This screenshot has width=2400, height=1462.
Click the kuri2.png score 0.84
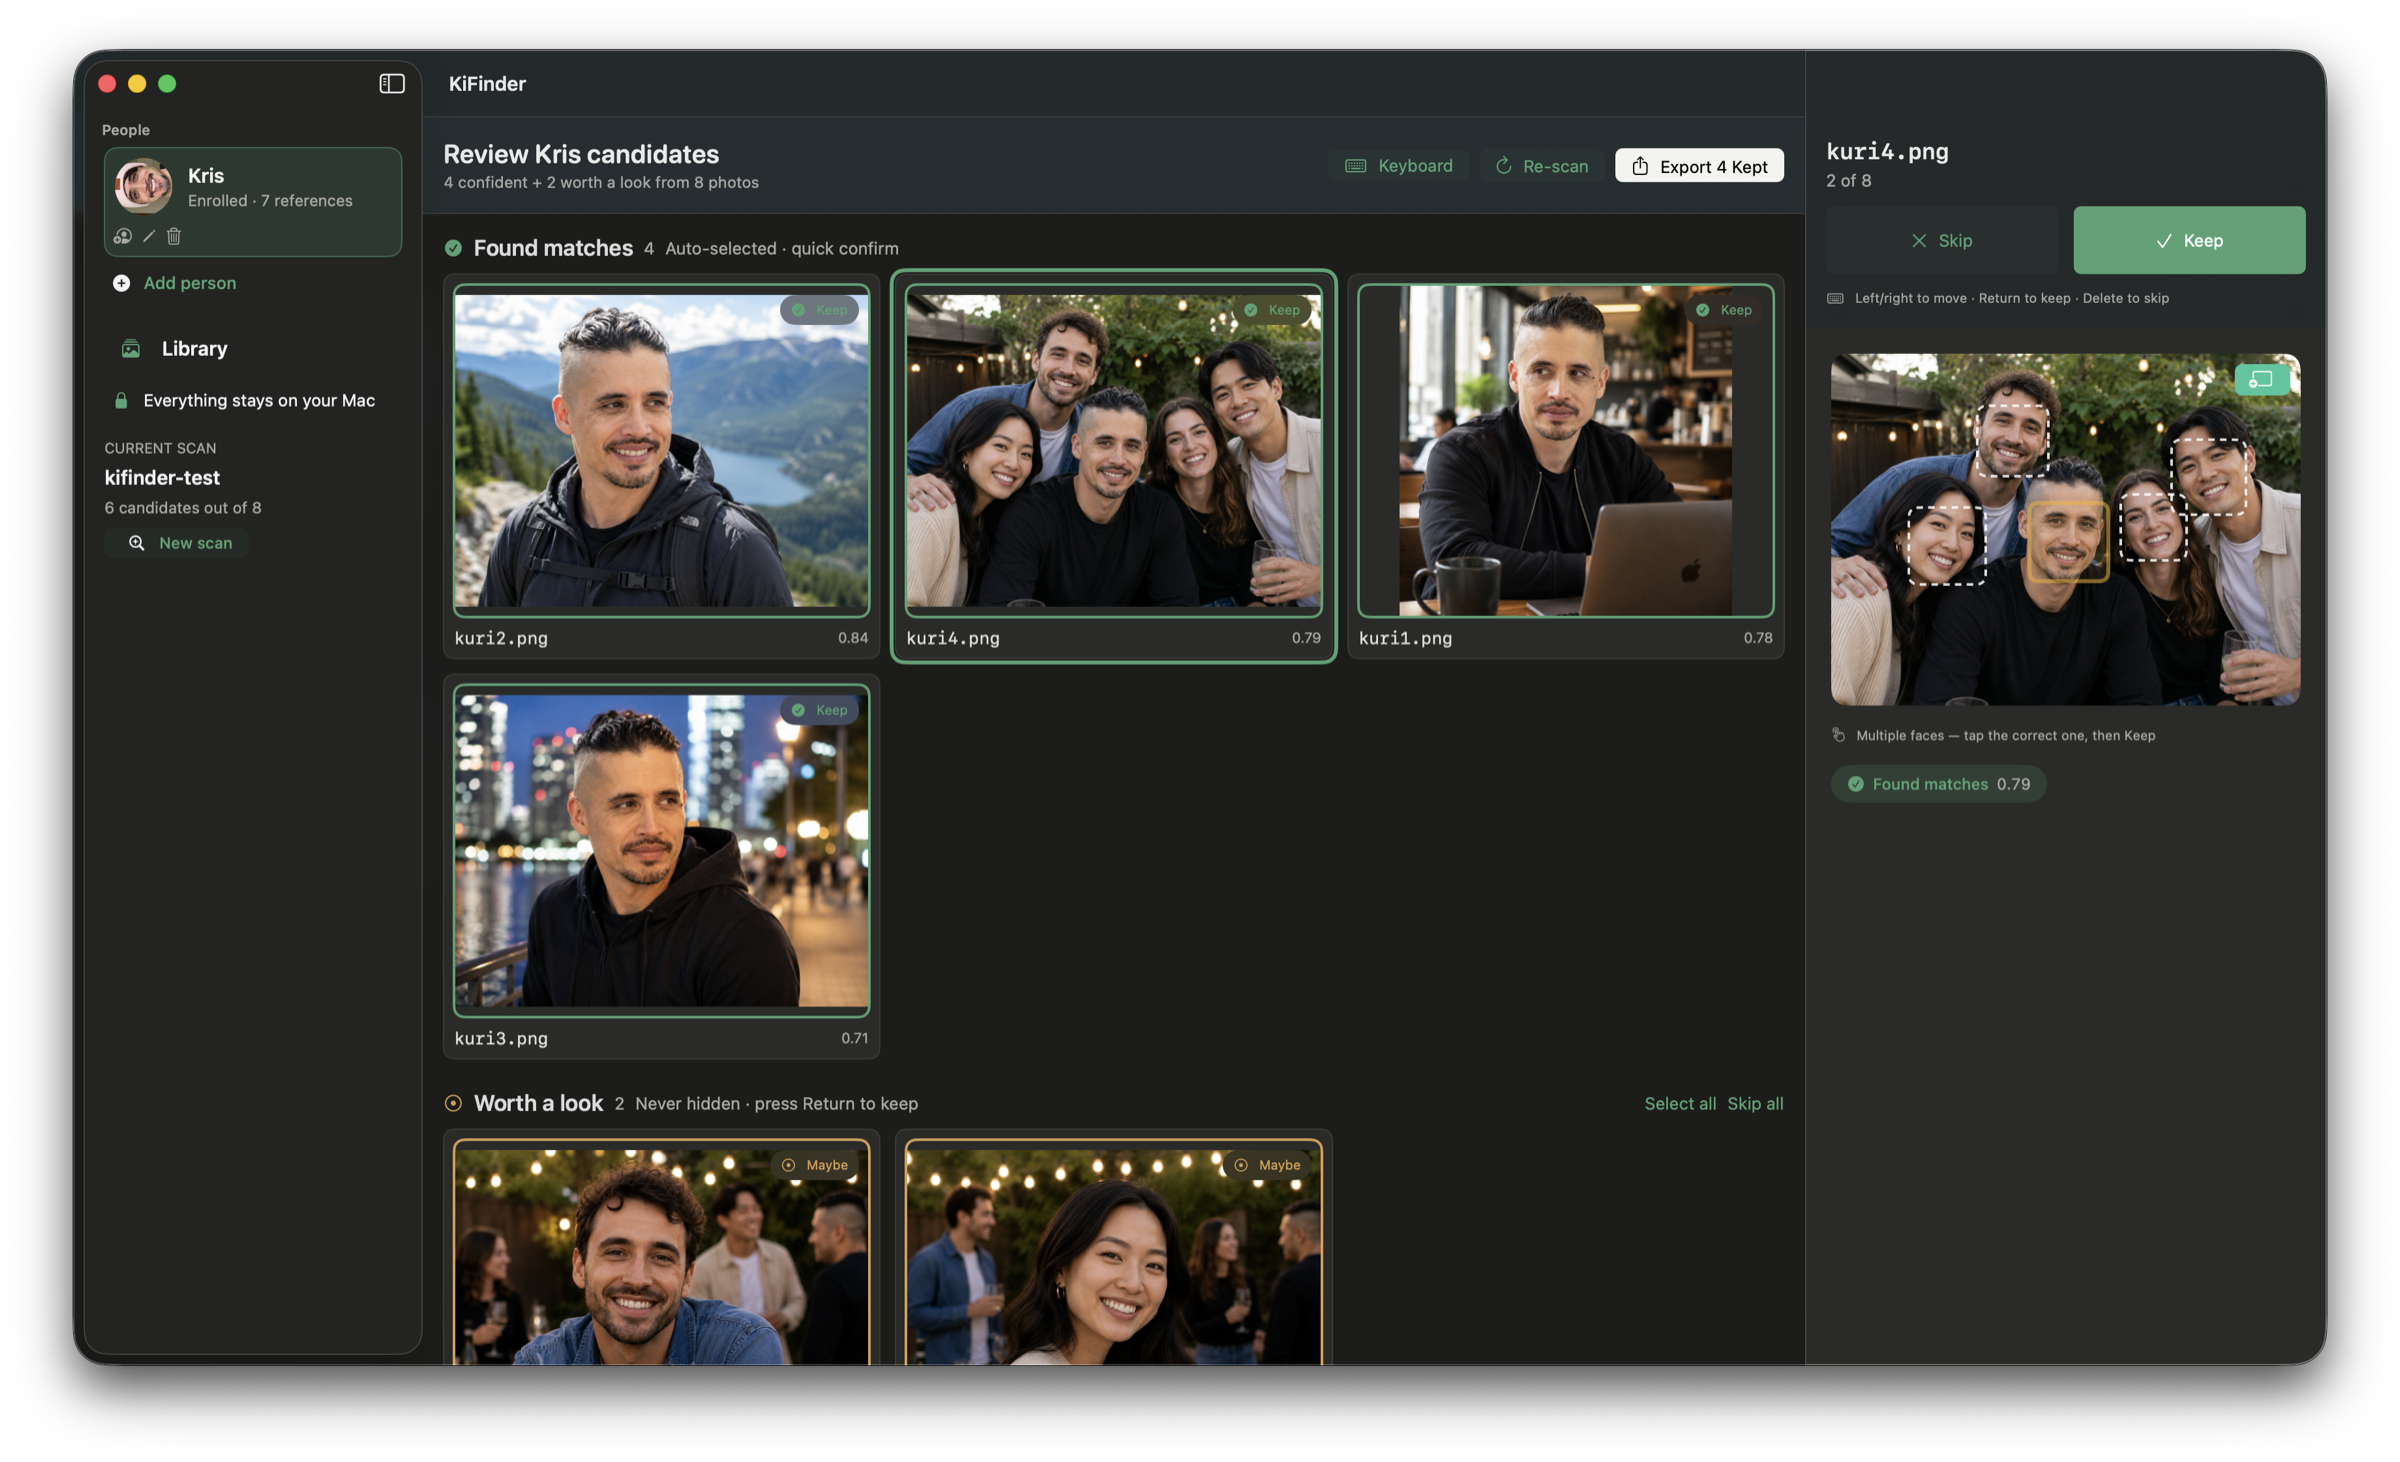point(853,638)
